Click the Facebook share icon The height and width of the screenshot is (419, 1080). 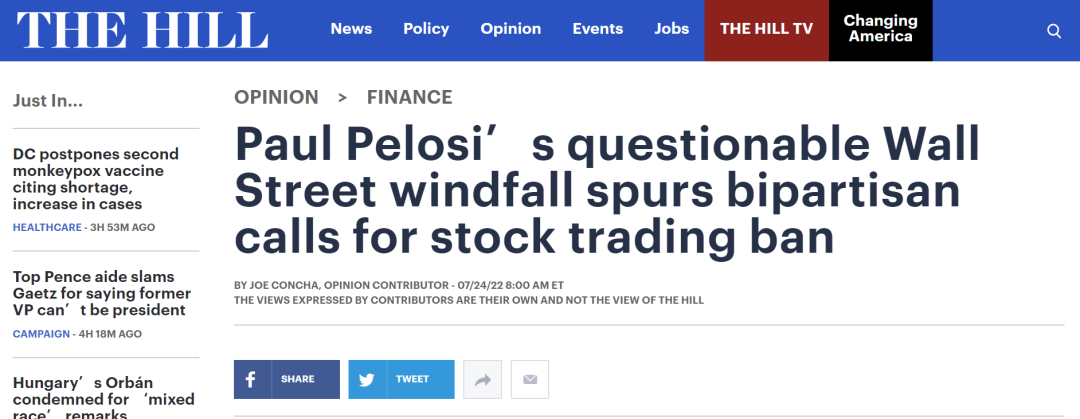(251, 380)
